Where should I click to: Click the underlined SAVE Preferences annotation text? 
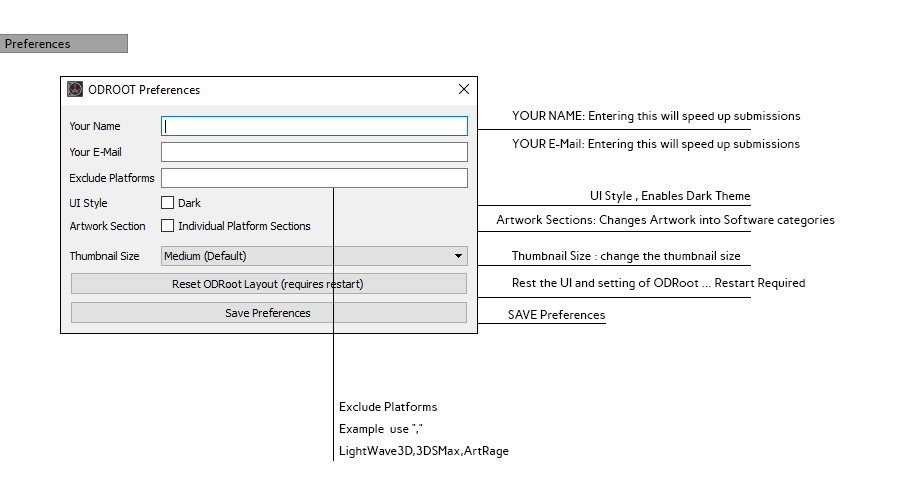[556, 315]
